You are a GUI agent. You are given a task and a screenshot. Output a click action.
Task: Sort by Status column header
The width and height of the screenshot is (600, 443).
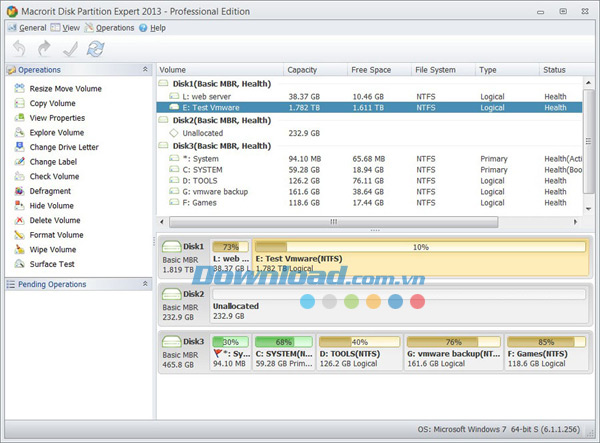(x=567, y=70)
